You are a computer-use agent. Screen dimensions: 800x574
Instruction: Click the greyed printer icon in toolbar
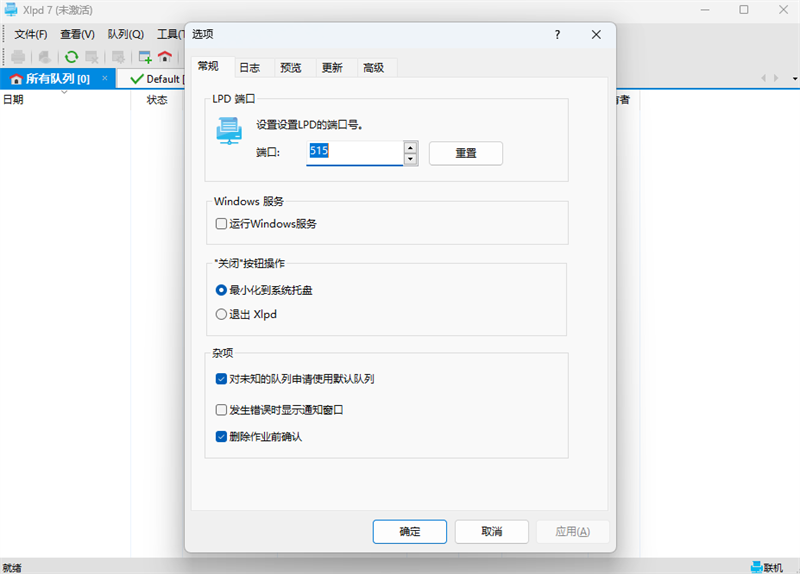click(18, 57)
